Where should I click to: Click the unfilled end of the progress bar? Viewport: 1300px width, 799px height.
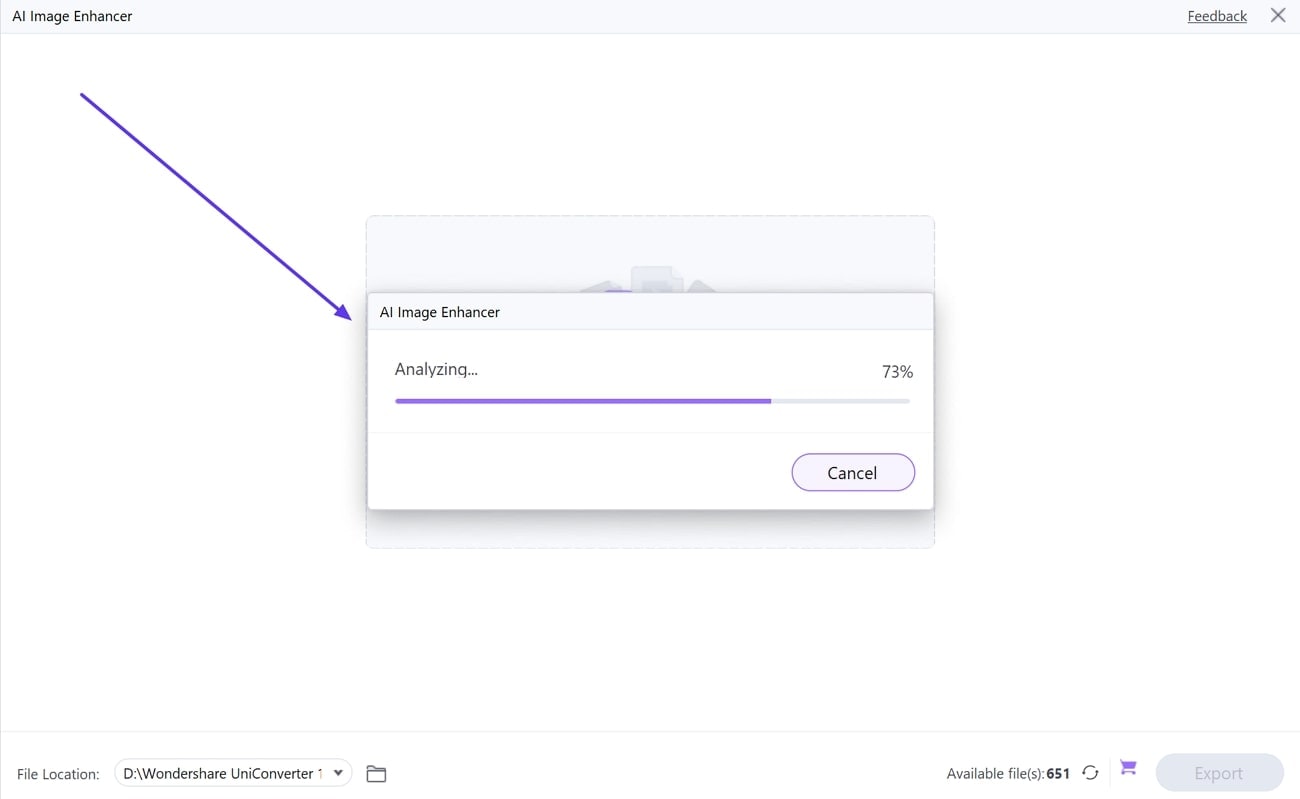click(x=840, y=401)
